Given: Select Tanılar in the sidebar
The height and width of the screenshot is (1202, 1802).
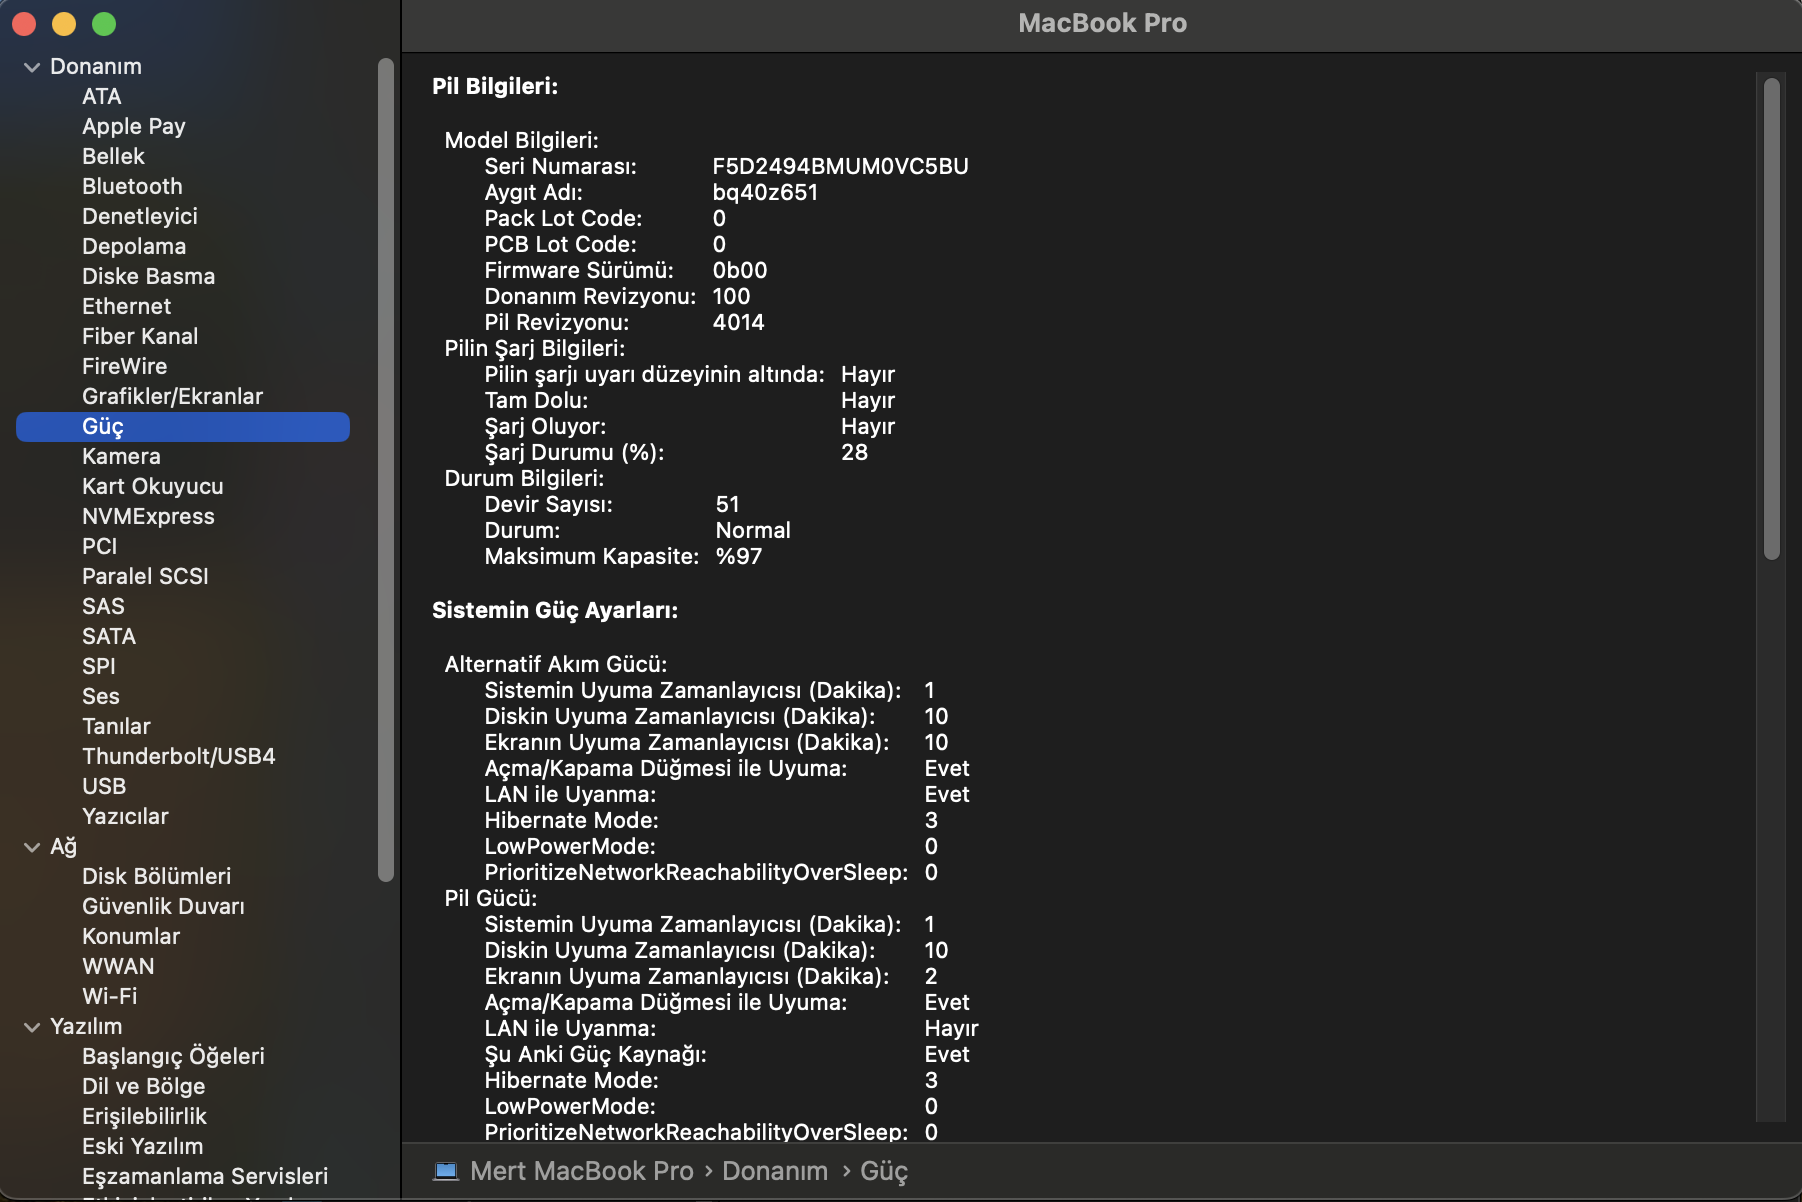Looking at the screenshot, I should coord(116,726).
